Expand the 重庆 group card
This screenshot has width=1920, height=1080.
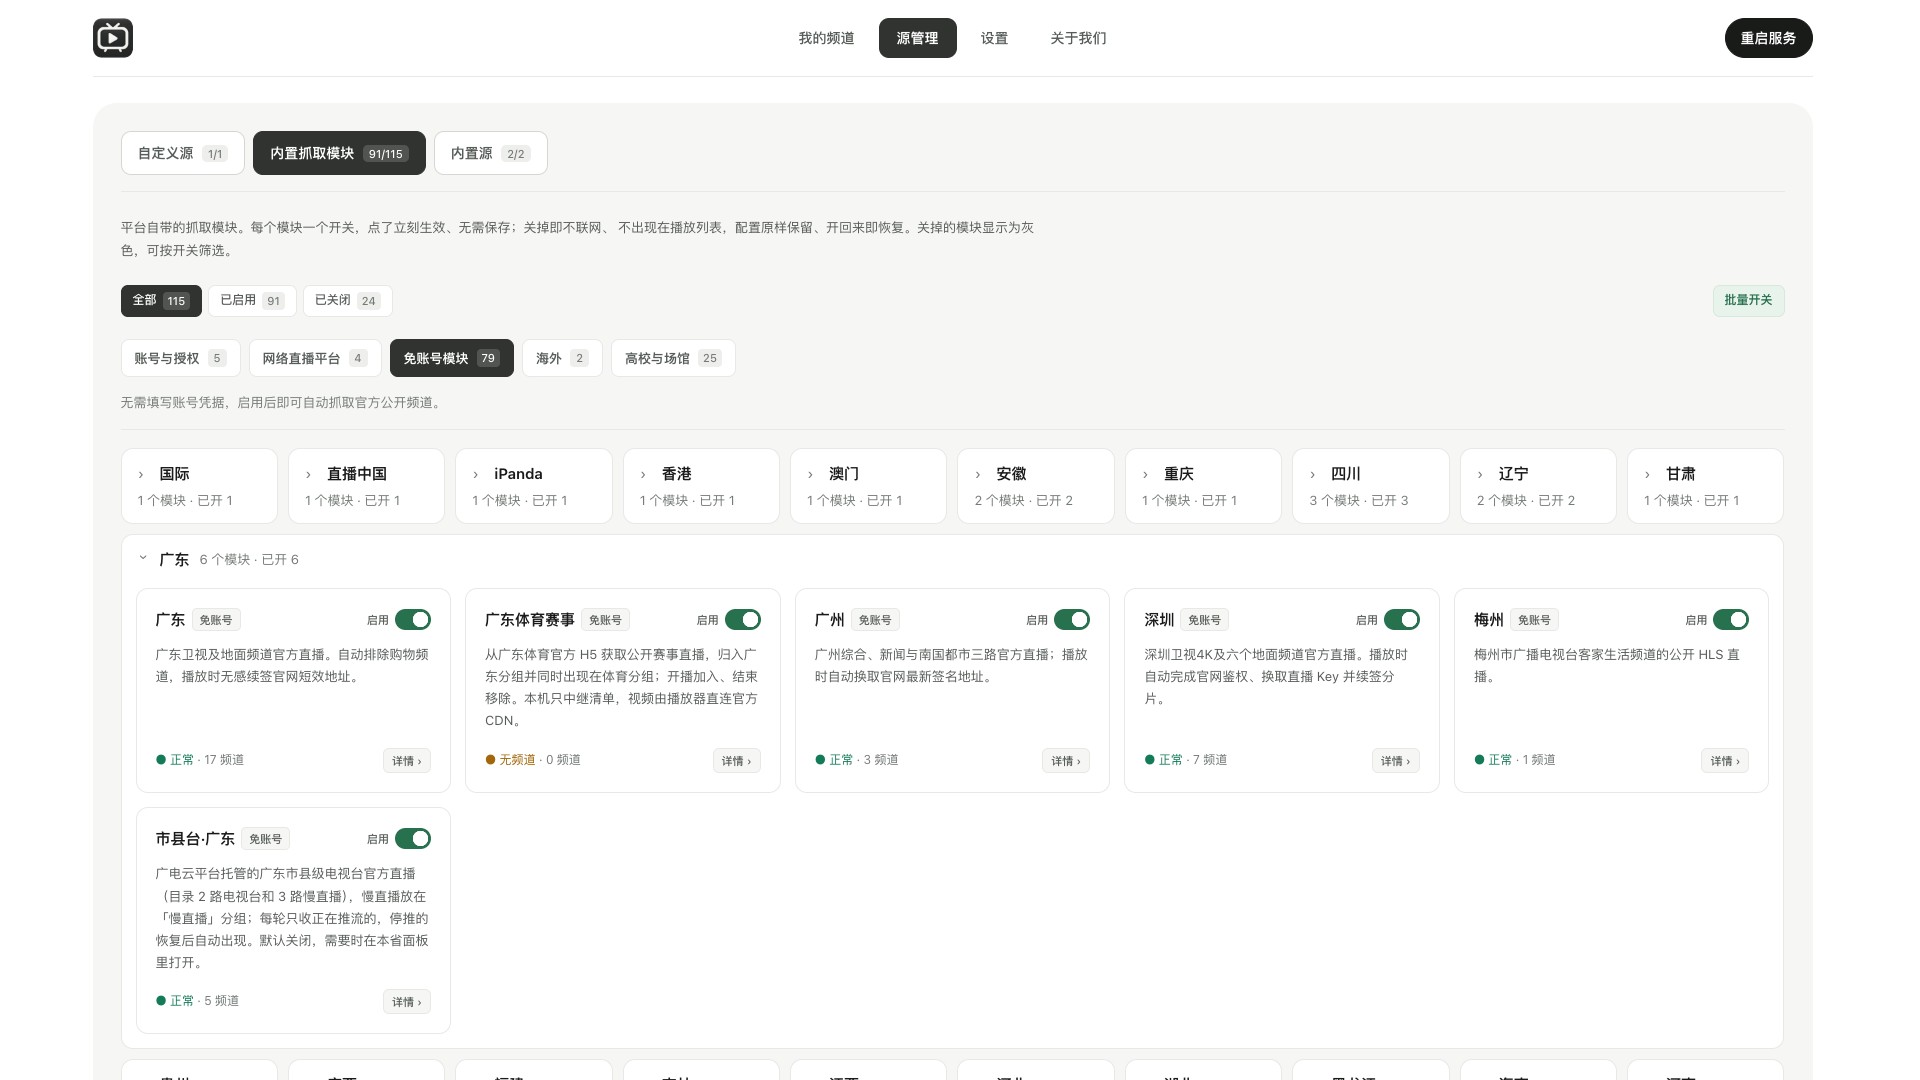tap(1203, 486)
